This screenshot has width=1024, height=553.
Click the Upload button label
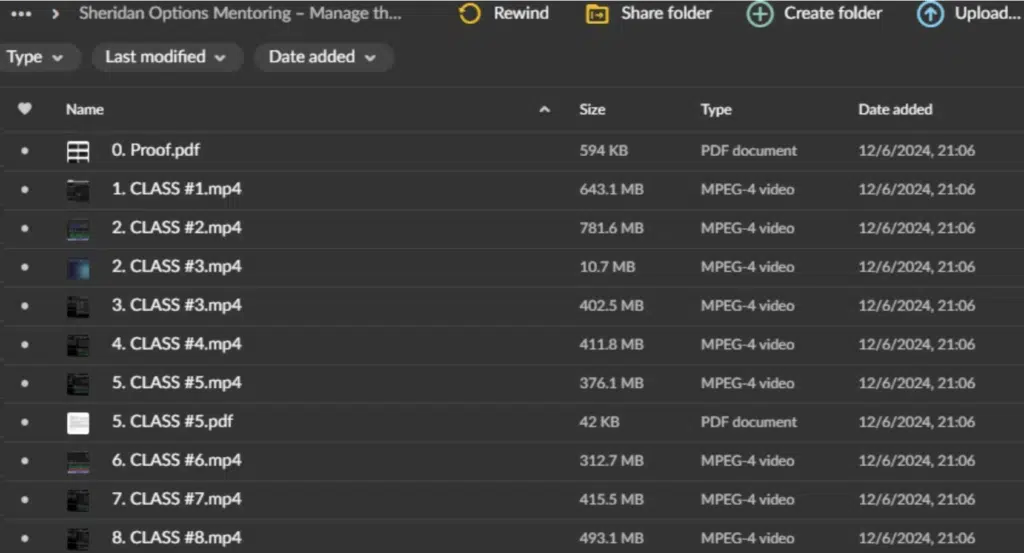tap(987, 13)
